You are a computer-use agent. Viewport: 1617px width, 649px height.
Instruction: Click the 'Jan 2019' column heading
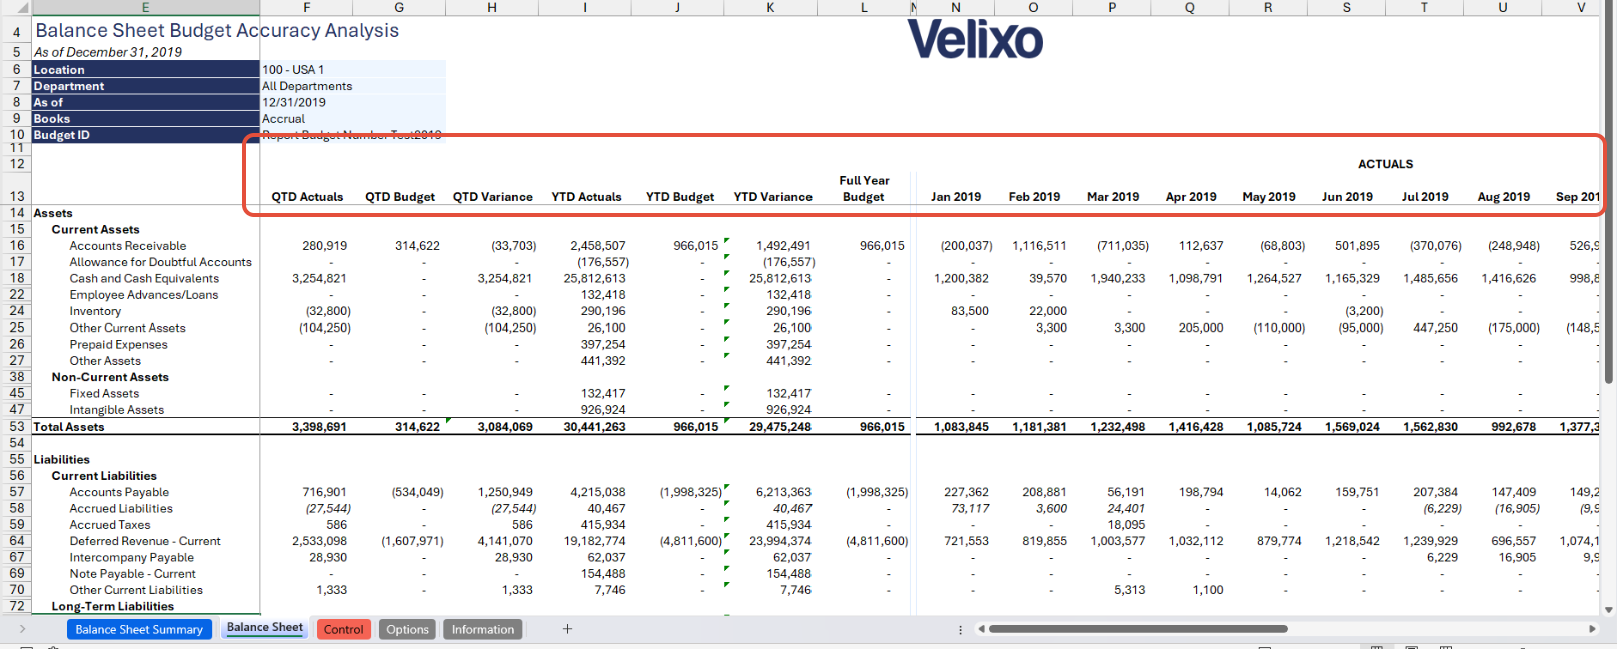coord(956,197)
